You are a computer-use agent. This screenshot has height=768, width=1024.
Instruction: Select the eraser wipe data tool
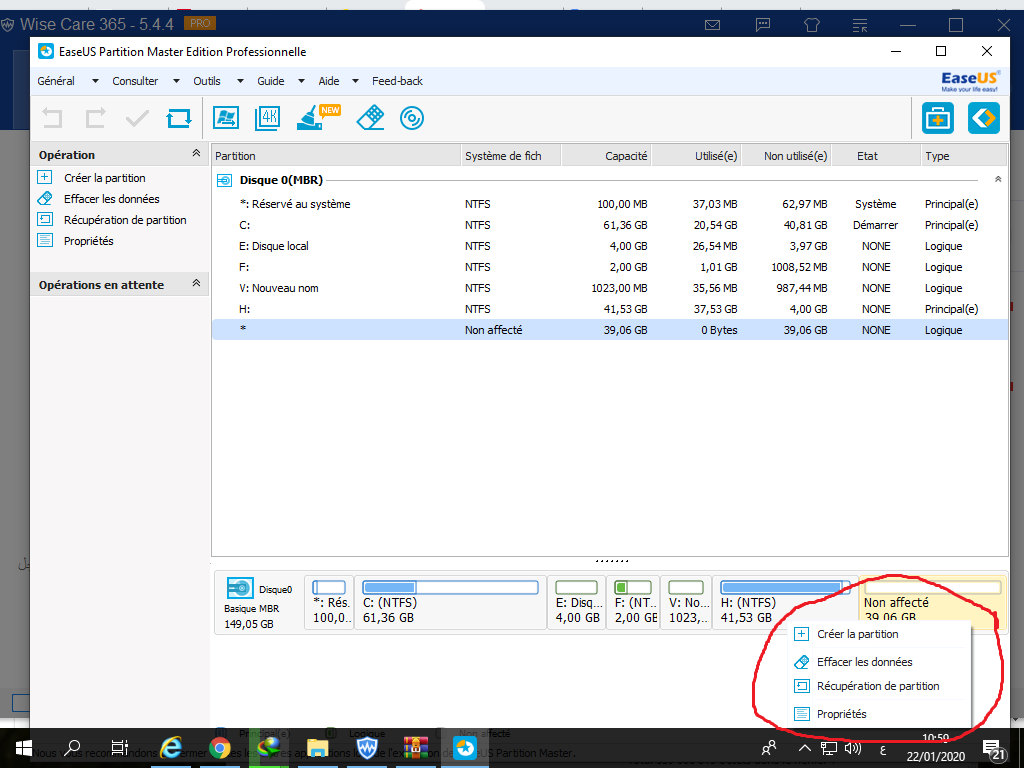[x=370, y=118]
